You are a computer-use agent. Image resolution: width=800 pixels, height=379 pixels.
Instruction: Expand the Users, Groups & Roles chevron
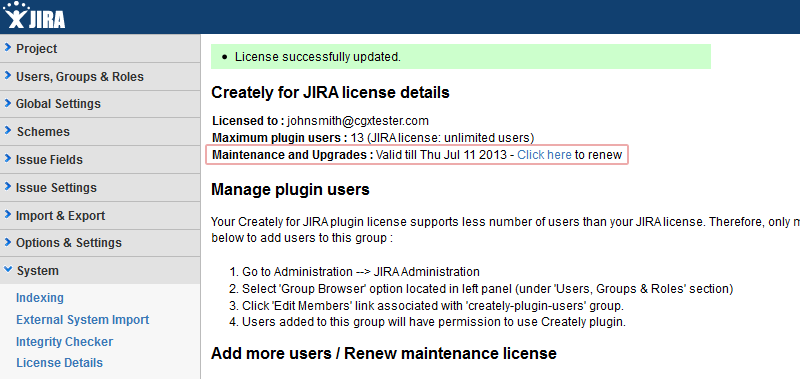8,76
